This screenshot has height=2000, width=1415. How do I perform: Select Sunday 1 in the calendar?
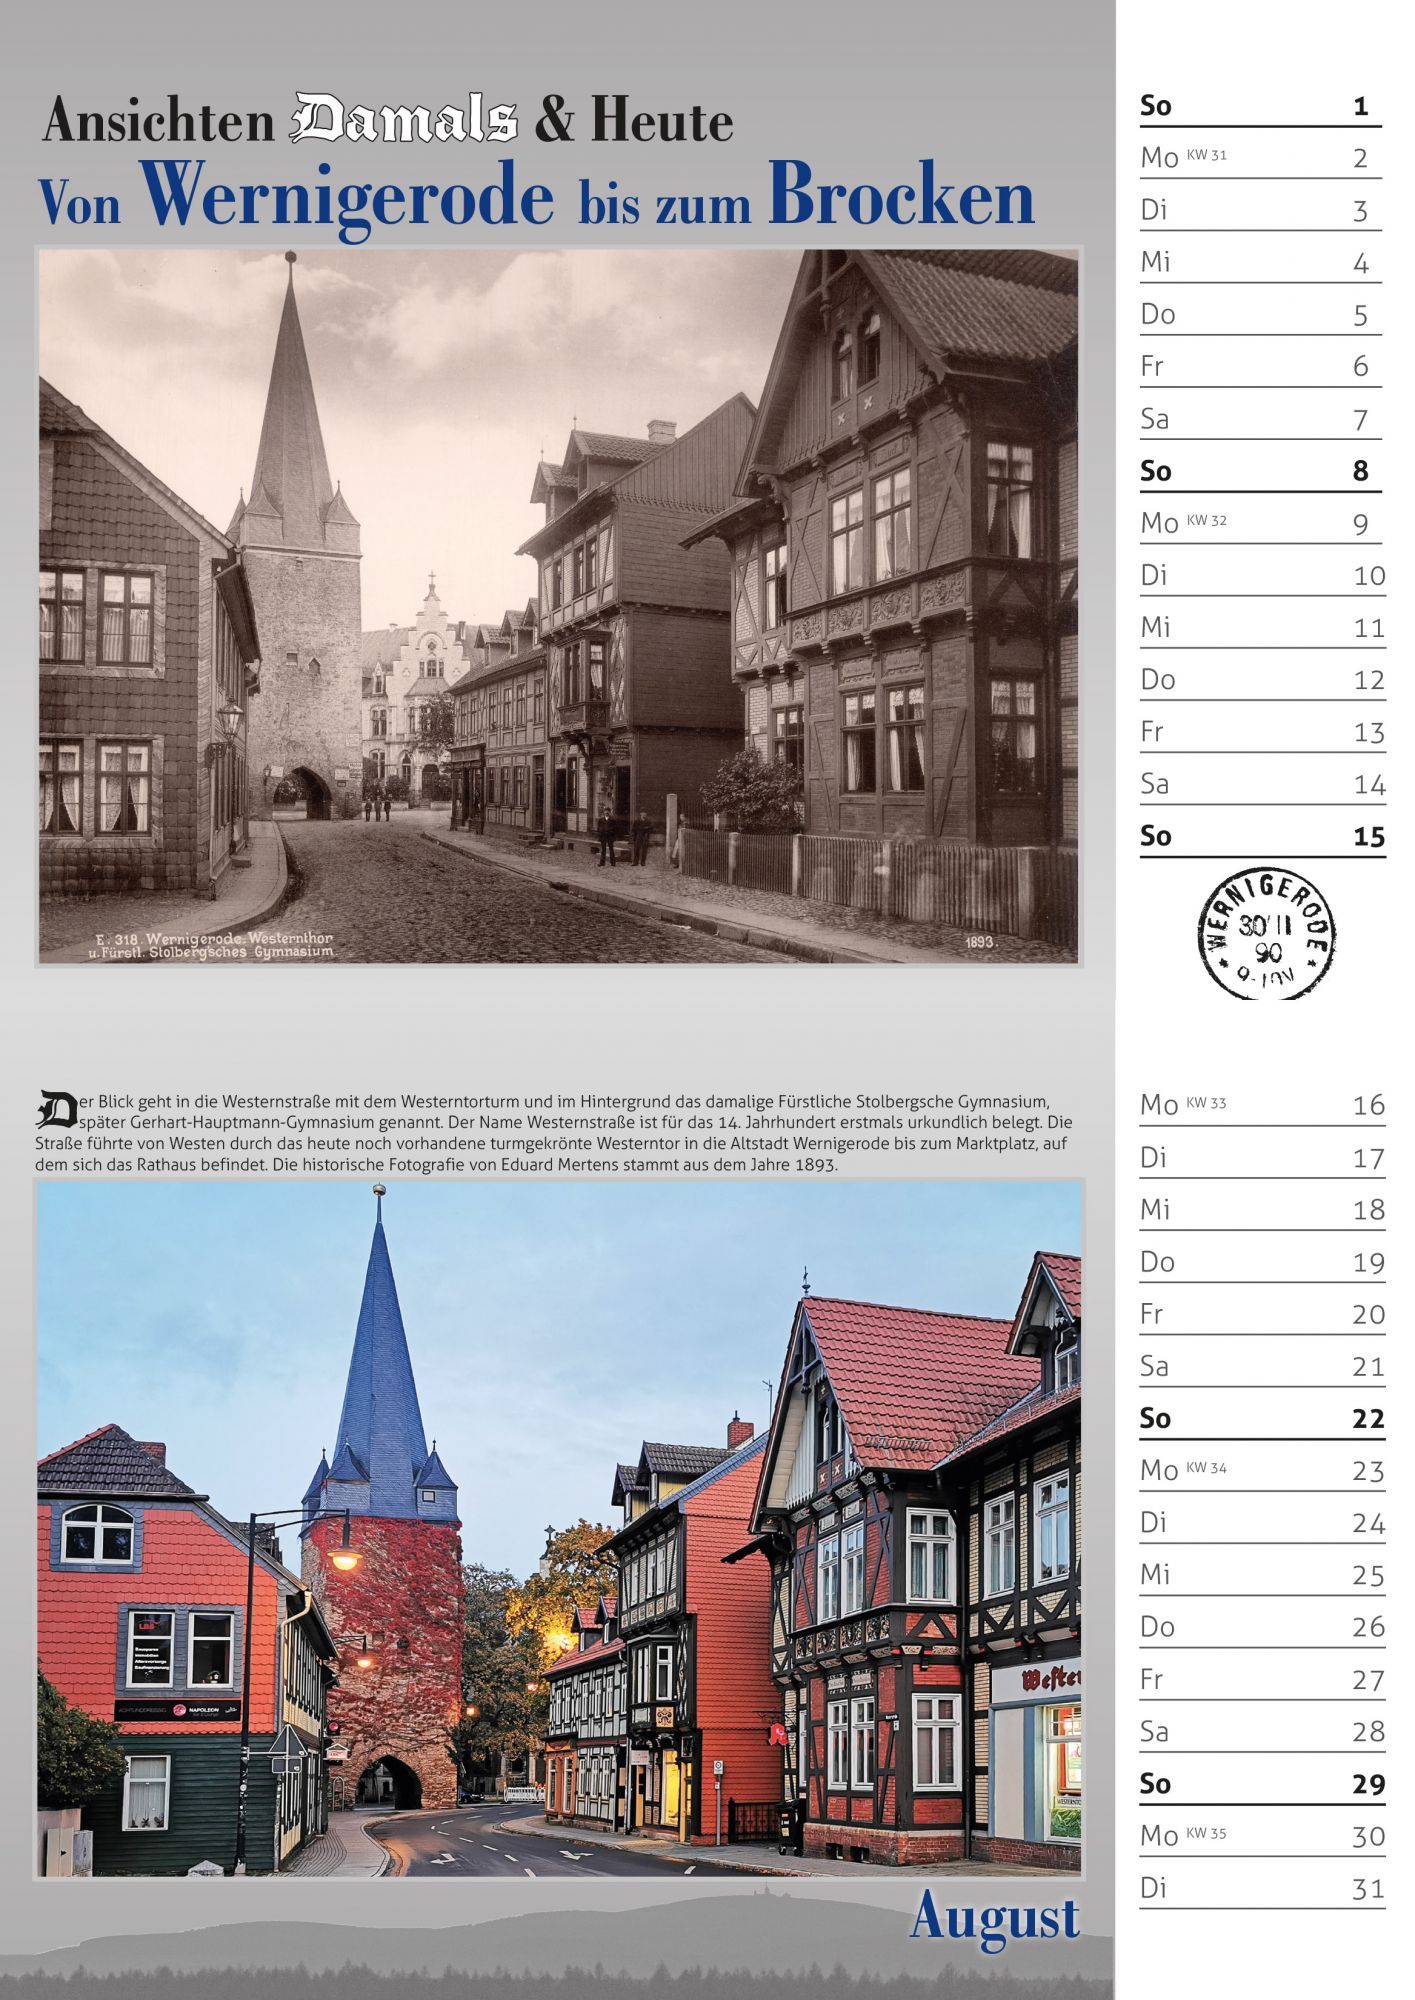pyautogui.click(x=1260, y=106)
